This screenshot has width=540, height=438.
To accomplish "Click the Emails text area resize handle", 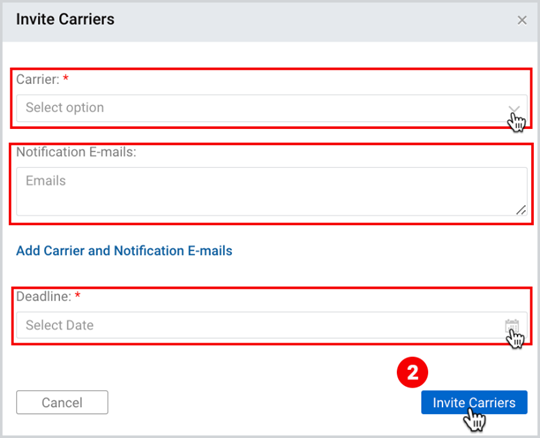I will point(521,210).
